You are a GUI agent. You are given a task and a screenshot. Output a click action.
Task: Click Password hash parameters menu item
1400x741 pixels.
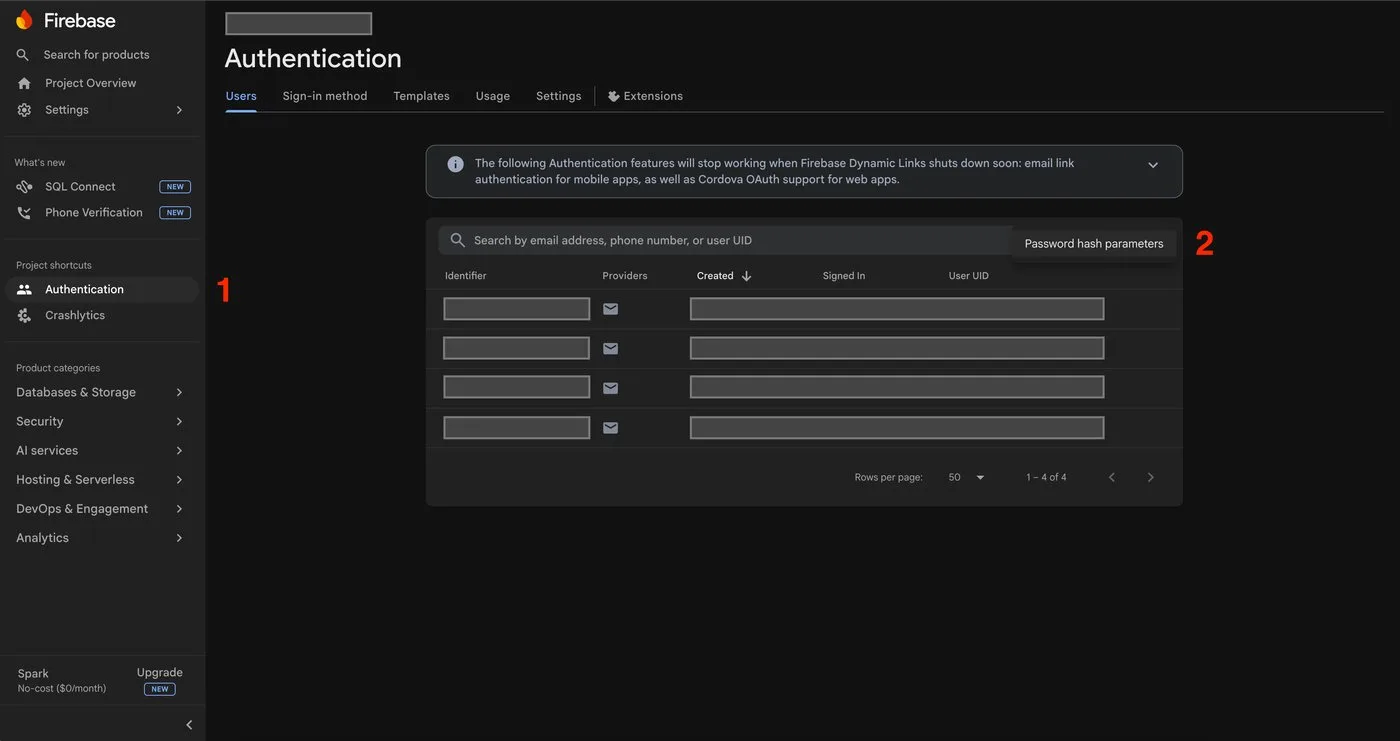pos(1094,244)
